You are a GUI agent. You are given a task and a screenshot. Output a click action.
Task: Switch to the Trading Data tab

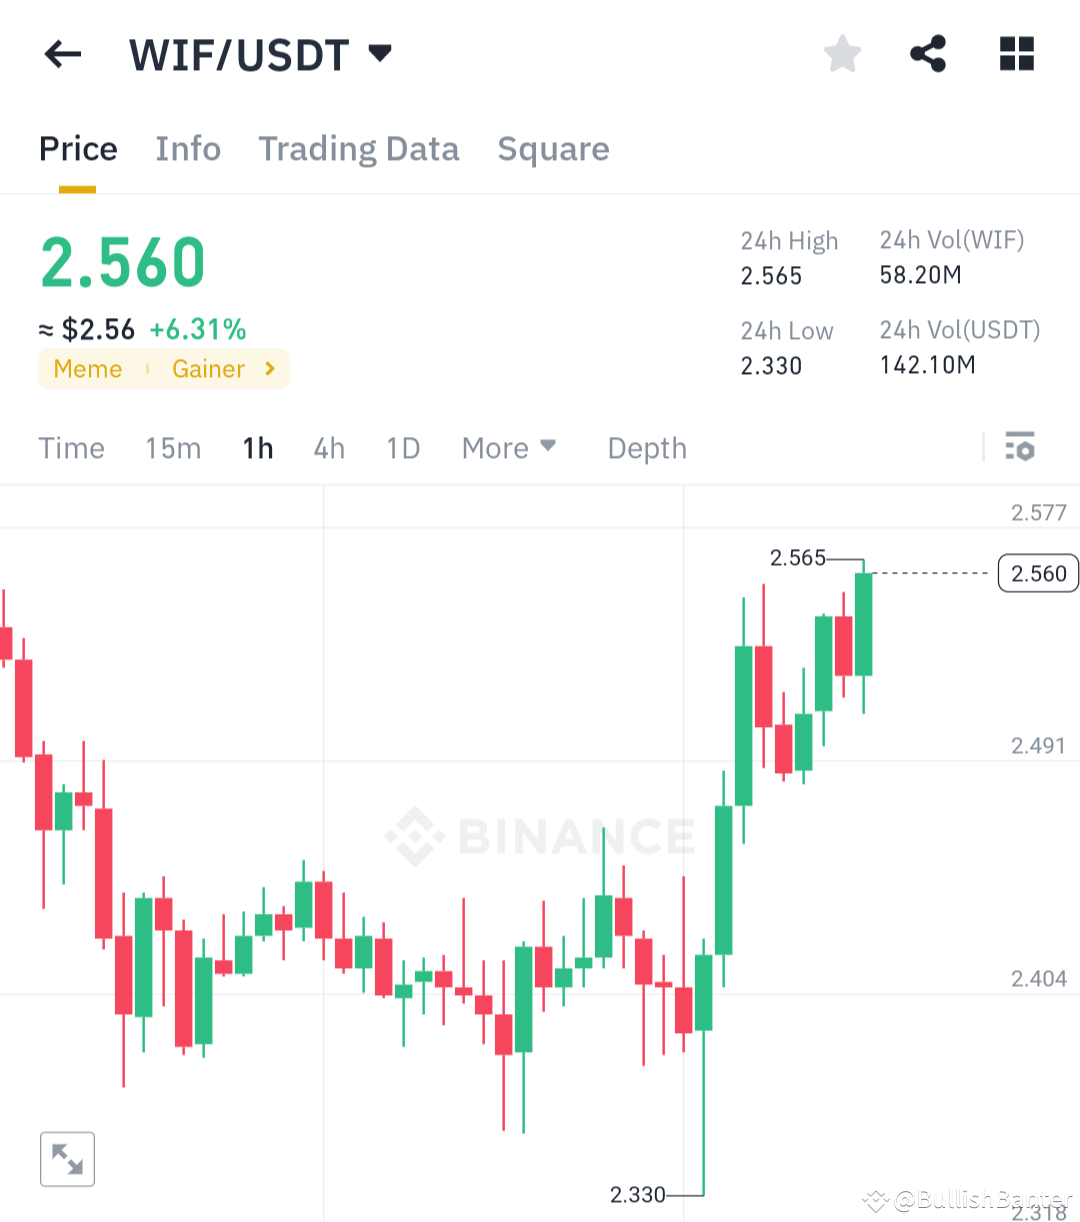click(359, 148)
